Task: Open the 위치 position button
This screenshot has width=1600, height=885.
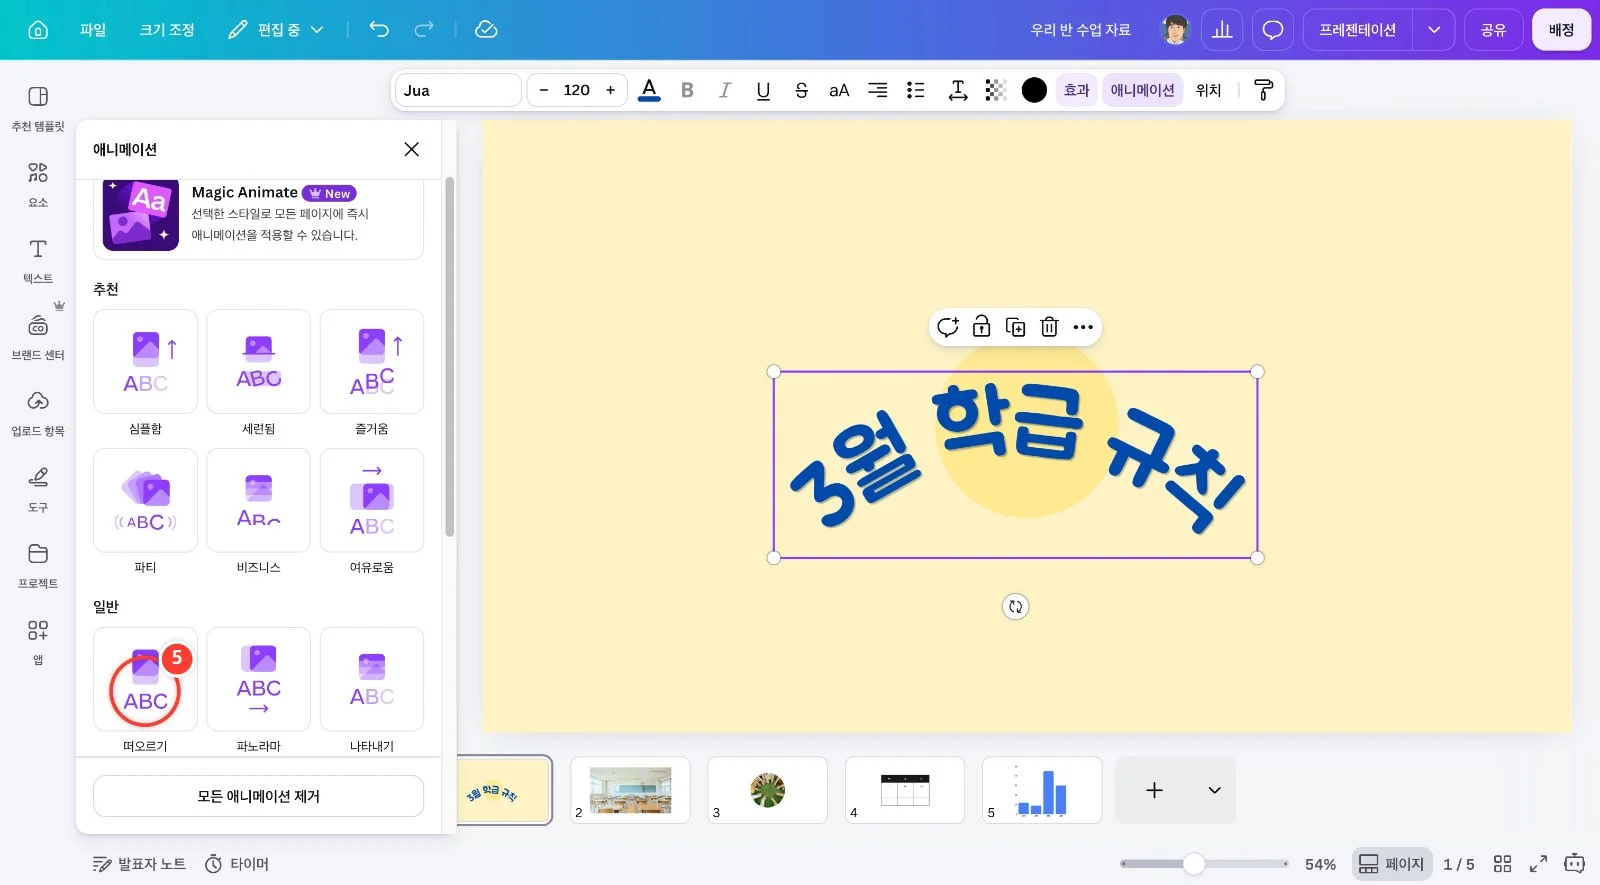Action: 1208,90
